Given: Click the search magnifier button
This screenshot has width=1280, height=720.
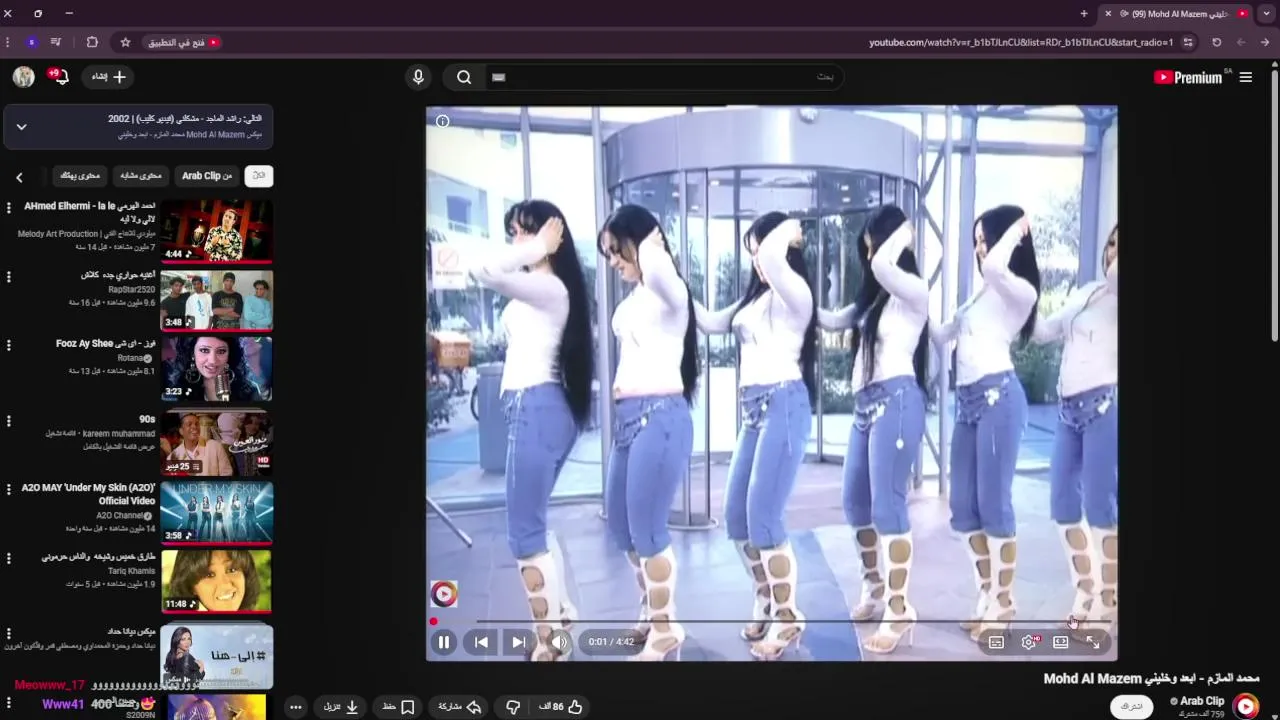Looking at the screenshot, I should tap(464, 77).
